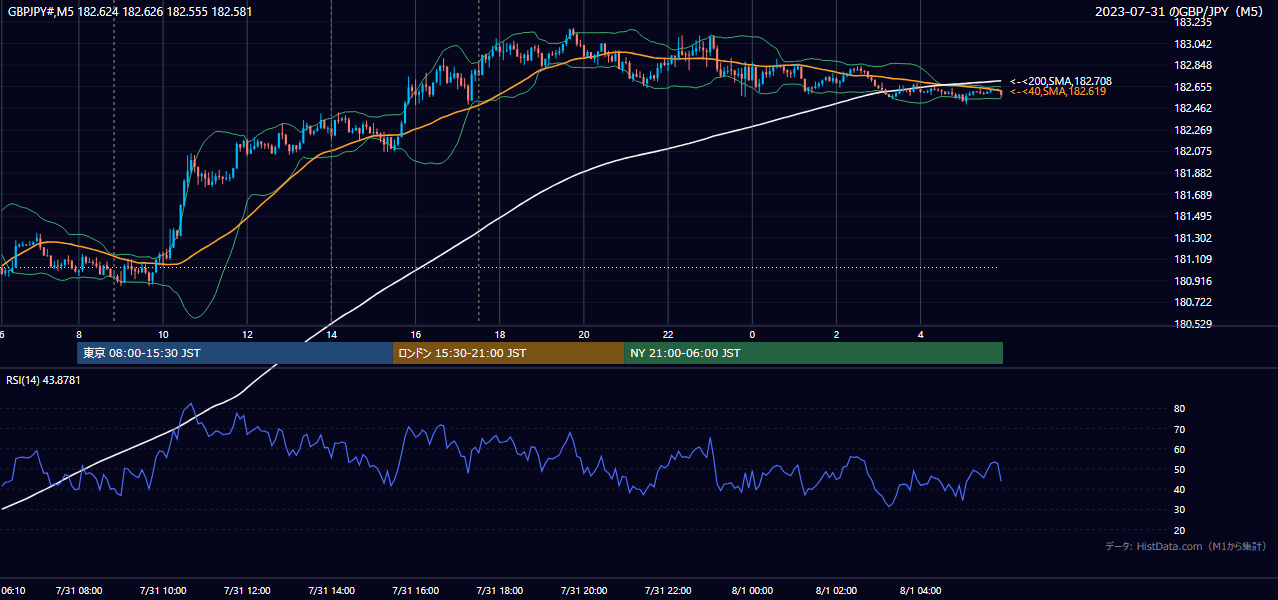Image resolution: width=1278 pixels, height=600 pixels.
Task: Click the 200 SMA label showing 182.708
Action: 1061,81
